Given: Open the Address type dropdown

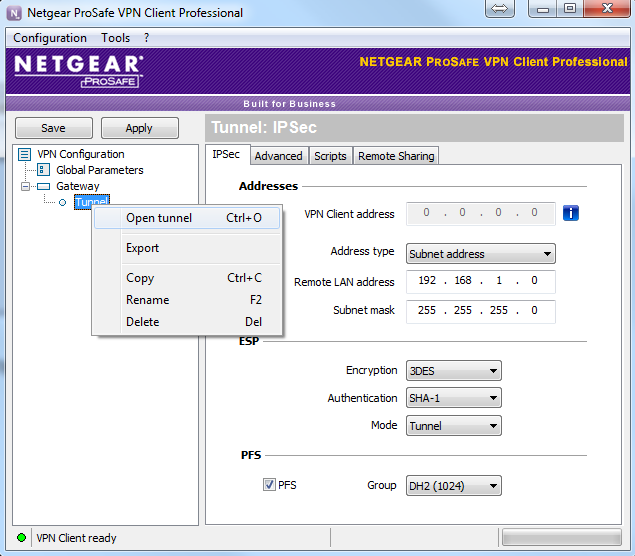Looking at the screenshot, I should [481, 254].
